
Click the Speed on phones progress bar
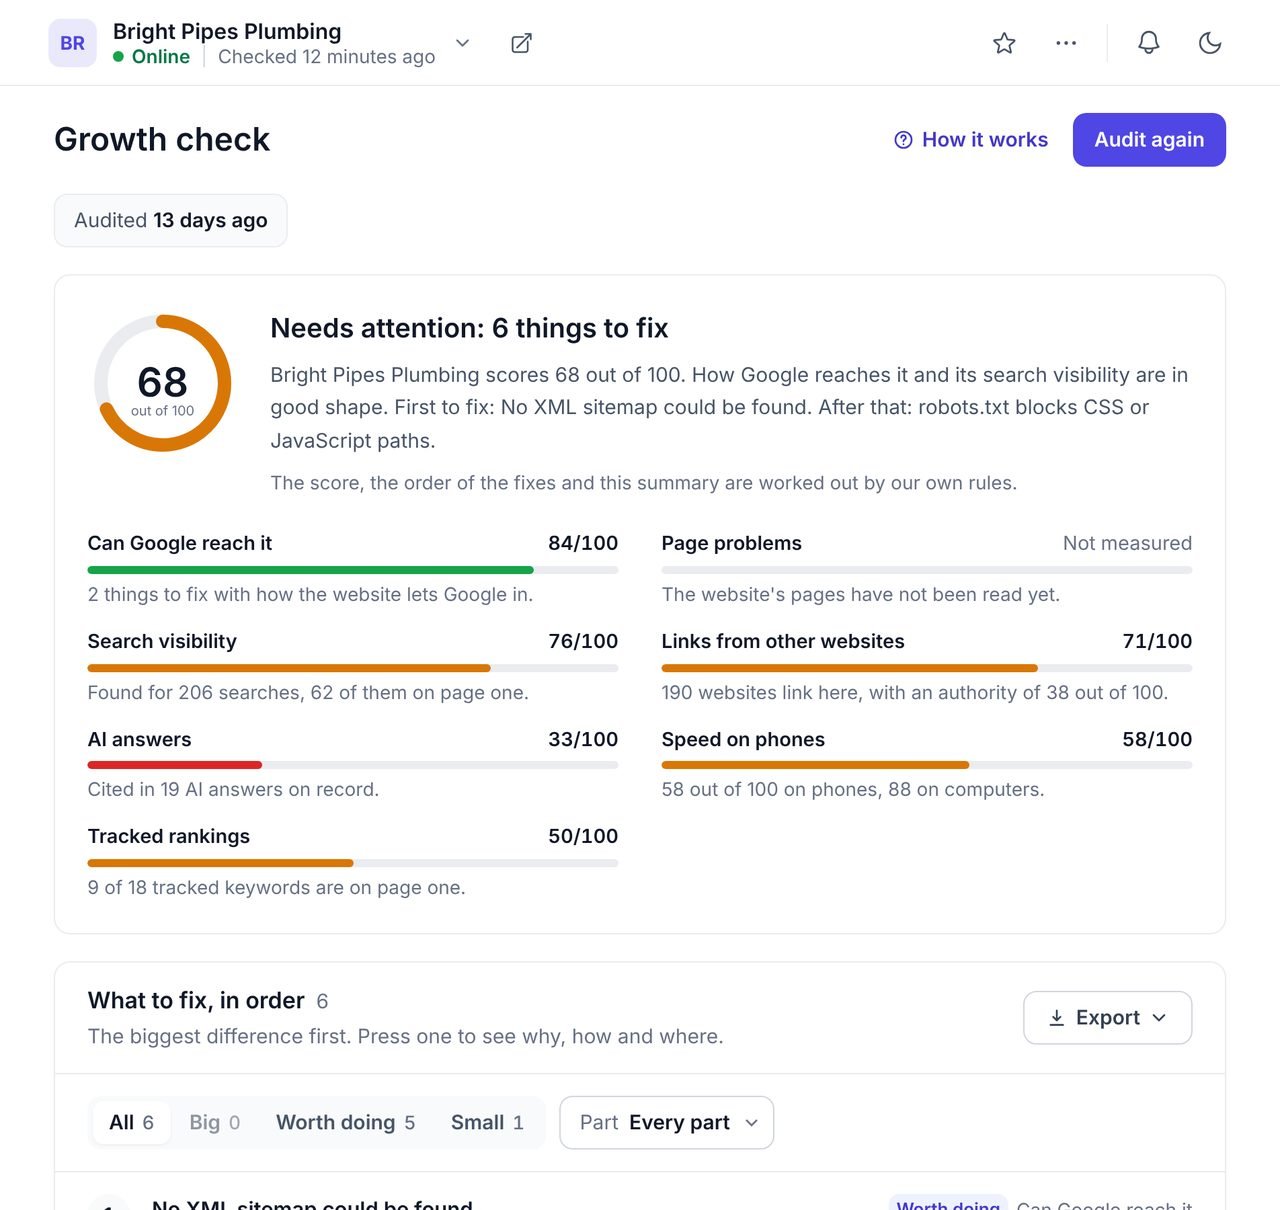coord(927,765)
